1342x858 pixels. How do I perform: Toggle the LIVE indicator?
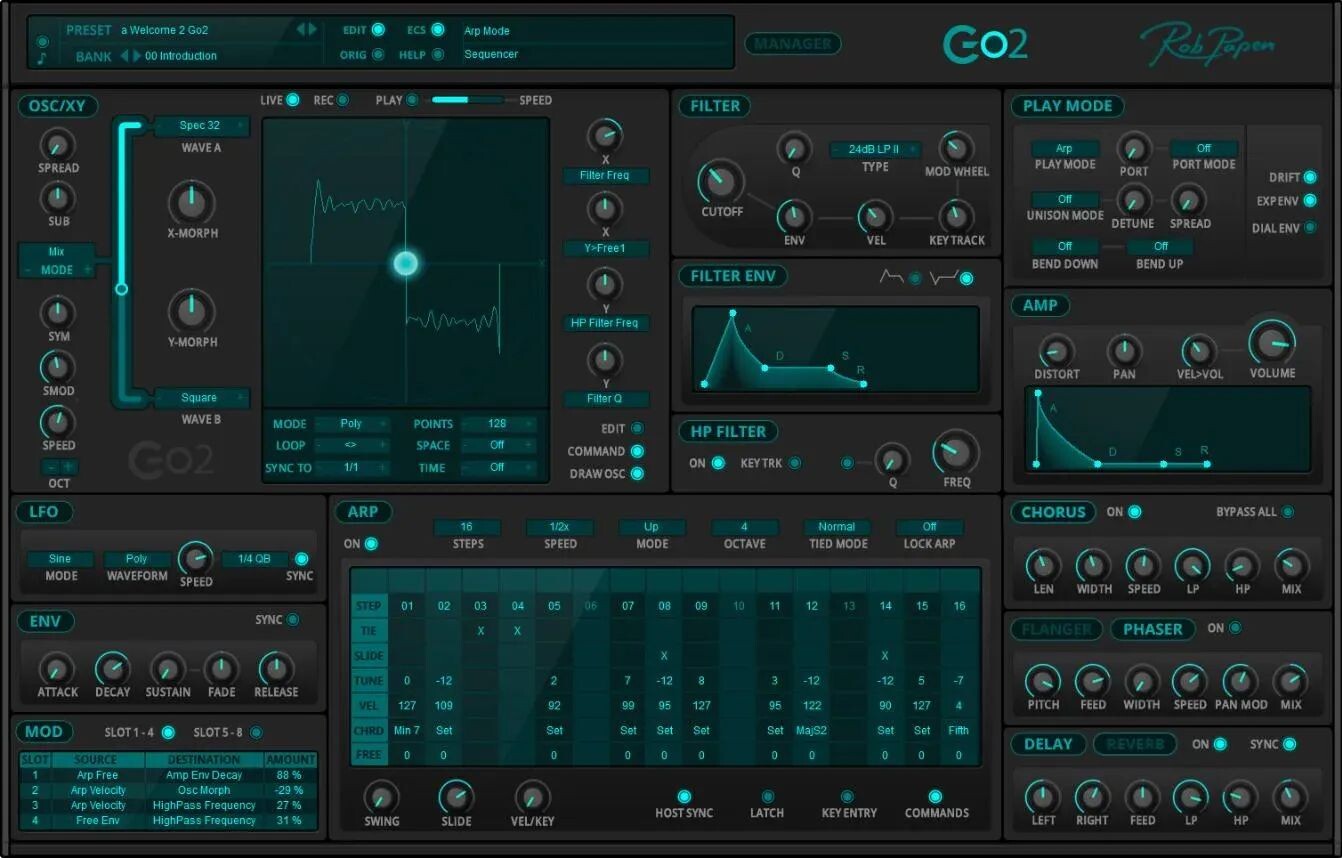pyautogui.click(x=293, y=100)
